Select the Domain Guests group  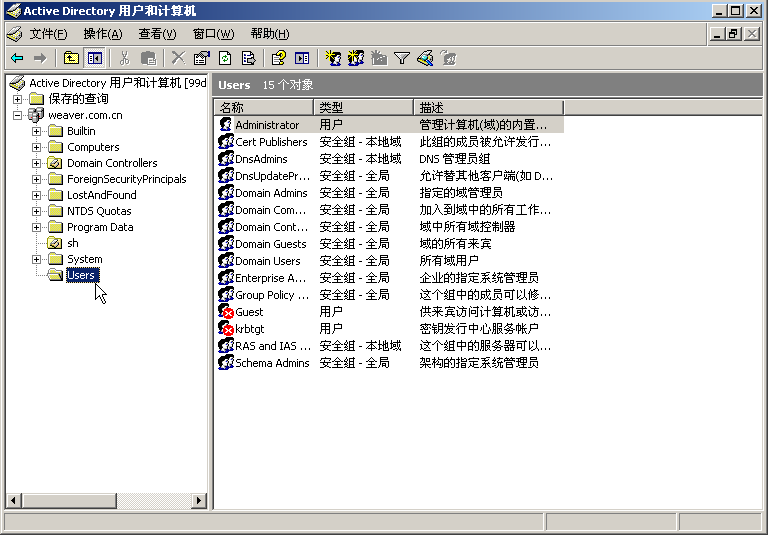(389, 243)
